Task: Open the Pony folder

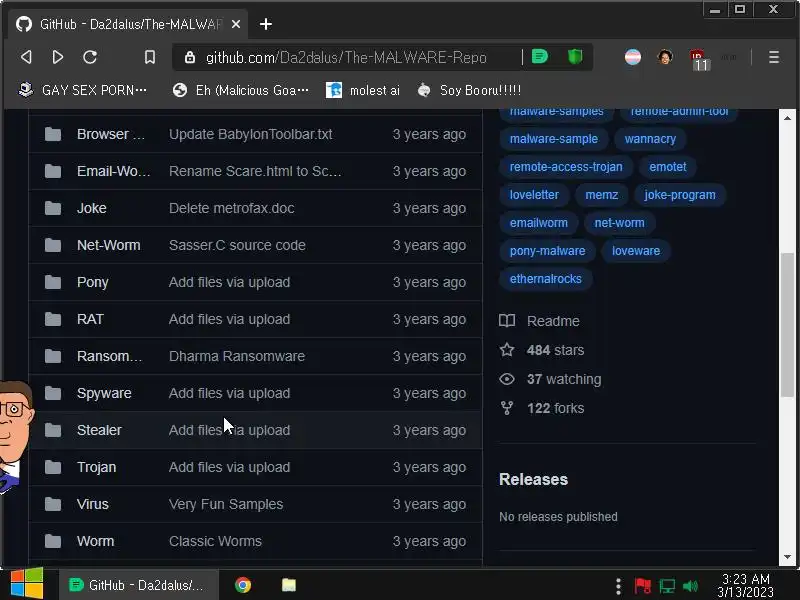Action: (x=92, y=282)
